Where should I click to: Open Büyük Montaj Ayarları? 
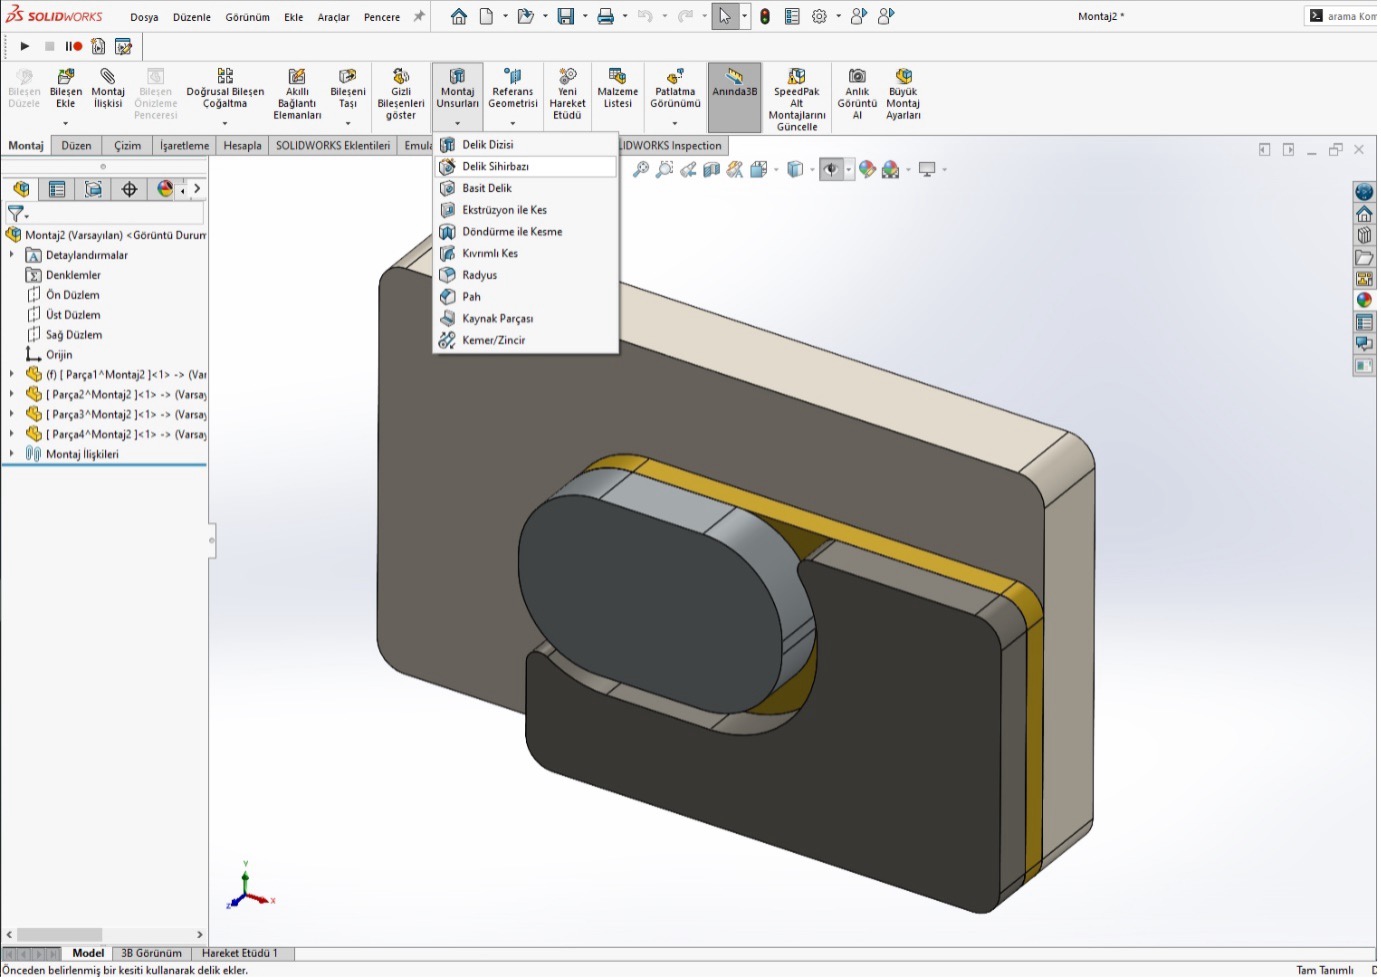tap(903, 95)
